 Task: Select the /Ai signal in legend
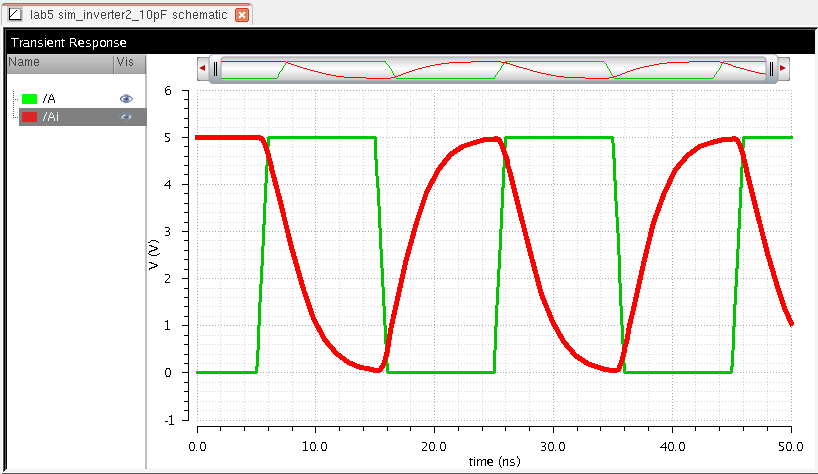50,117
